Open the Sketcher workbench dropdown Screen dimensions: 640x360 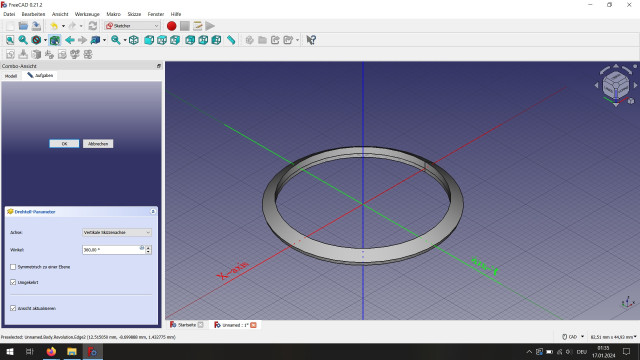(x=132, y=26)
